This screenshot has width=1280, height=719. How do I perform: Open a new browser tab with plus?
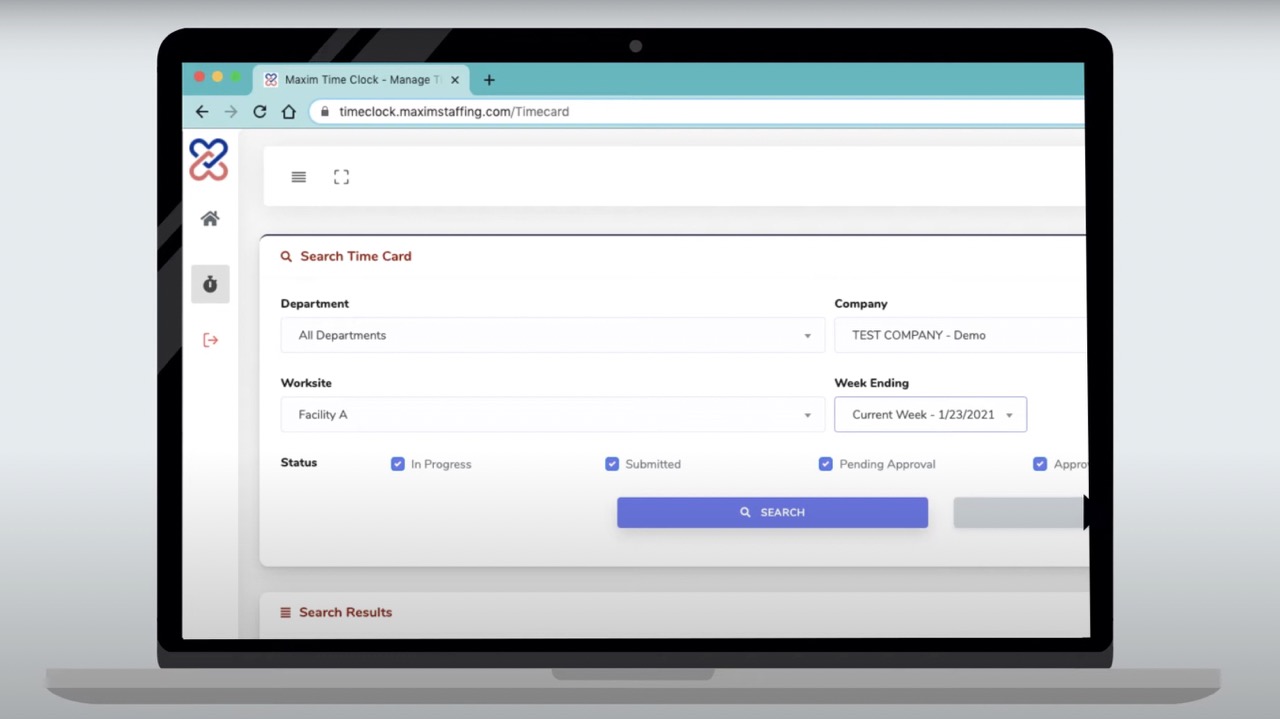(489, 80)
